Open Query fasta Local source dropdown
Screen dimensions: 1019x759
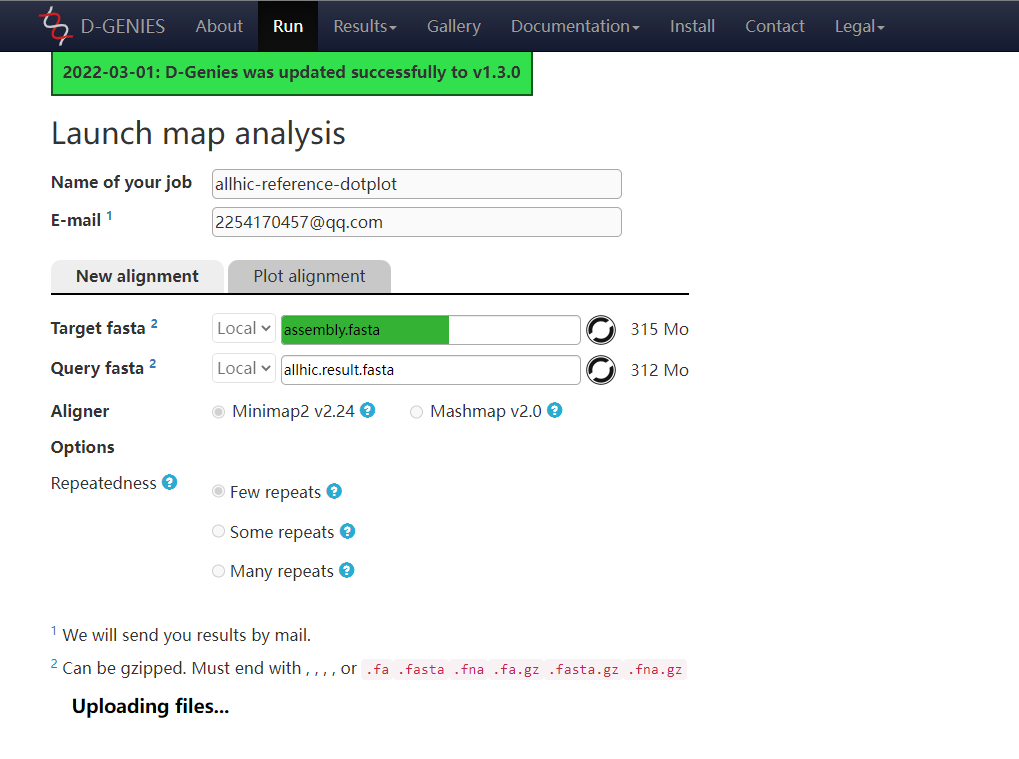click(x=243, y=369)
